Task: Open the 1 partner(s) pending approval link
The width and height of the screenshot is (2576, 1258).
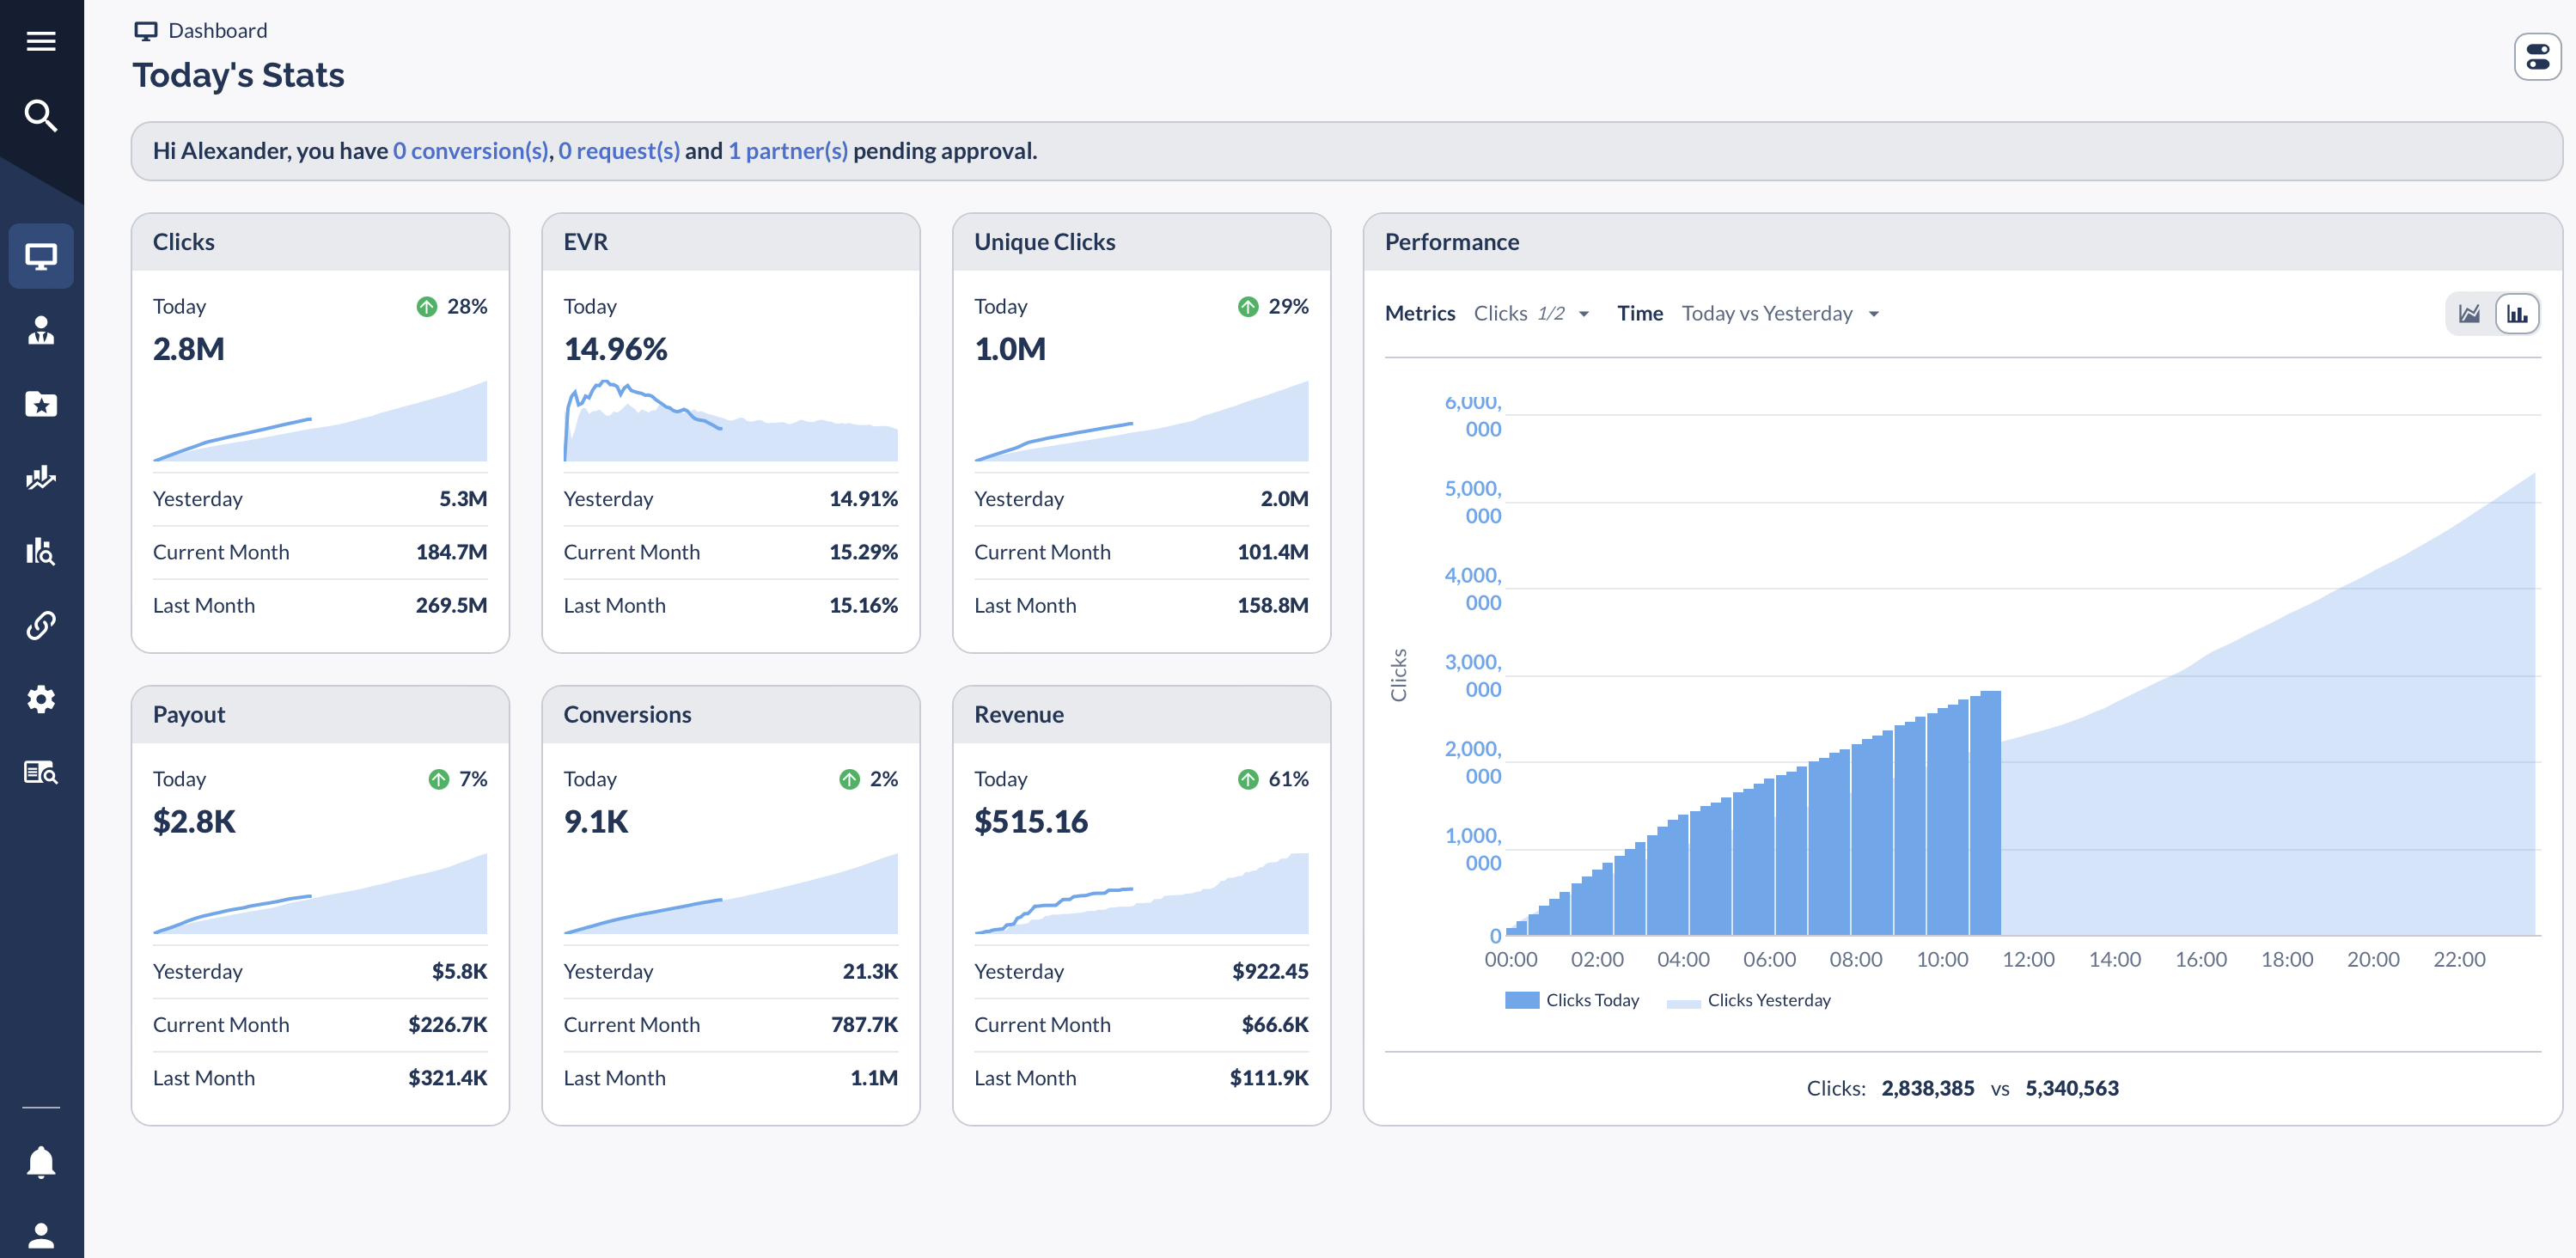Action: click(788, 151)
